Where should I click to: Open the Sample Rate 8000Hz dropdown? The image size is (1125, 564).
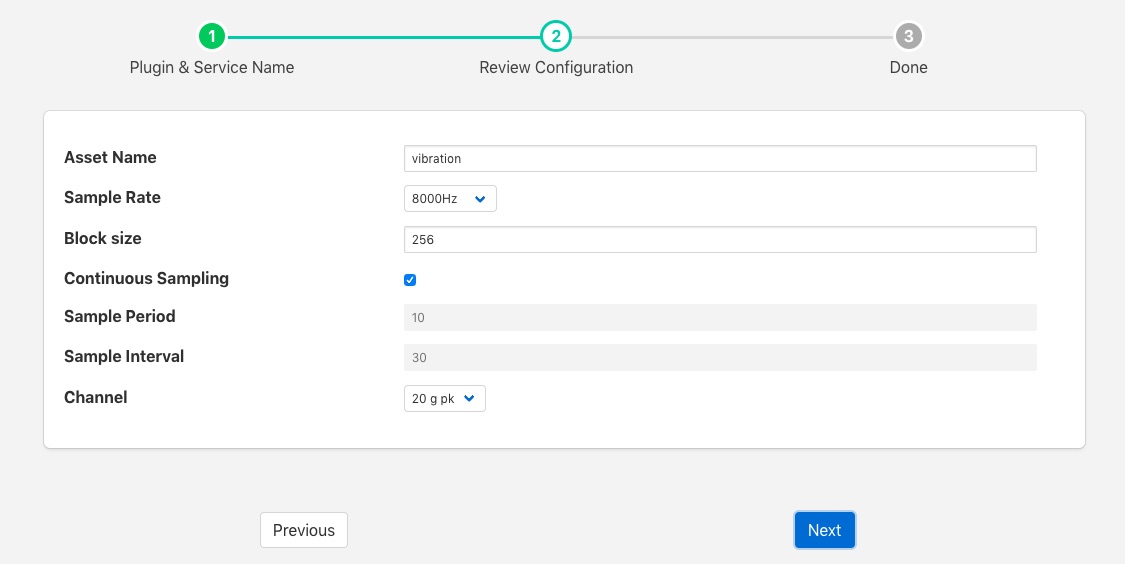coord(450,199)
